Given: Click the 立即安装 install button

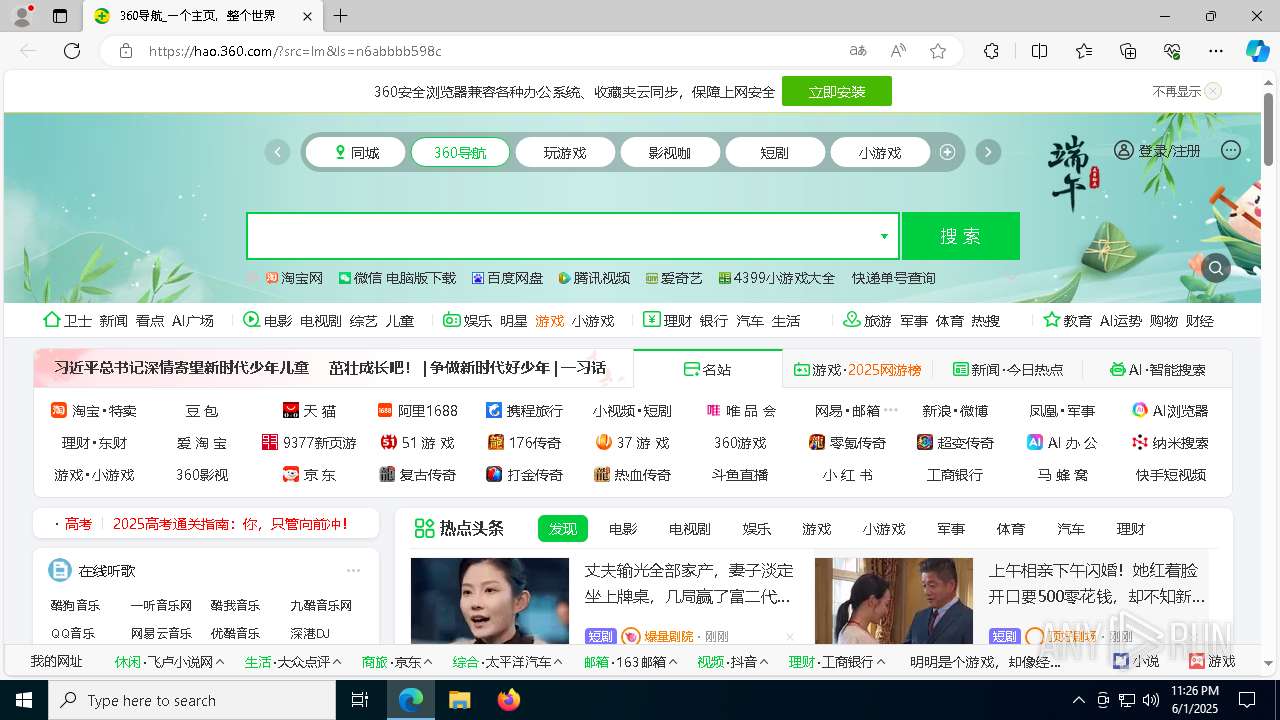Looking at the screenshot, I should tap(837, 91).
